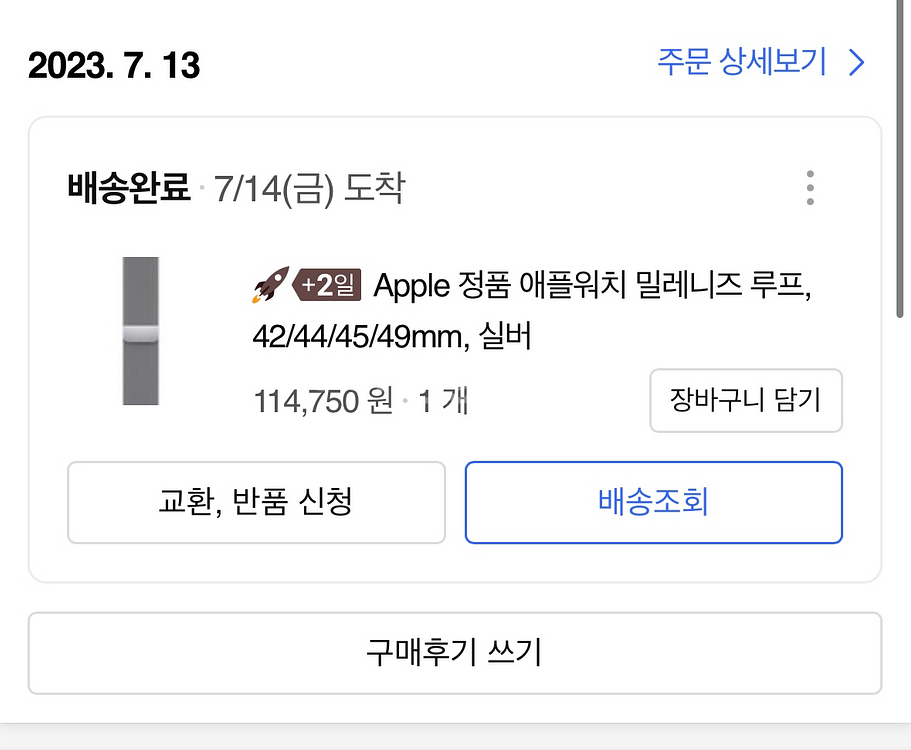Click the 1 개 quantity label
This screenshot has width=911, height=750.
point(443,402)
